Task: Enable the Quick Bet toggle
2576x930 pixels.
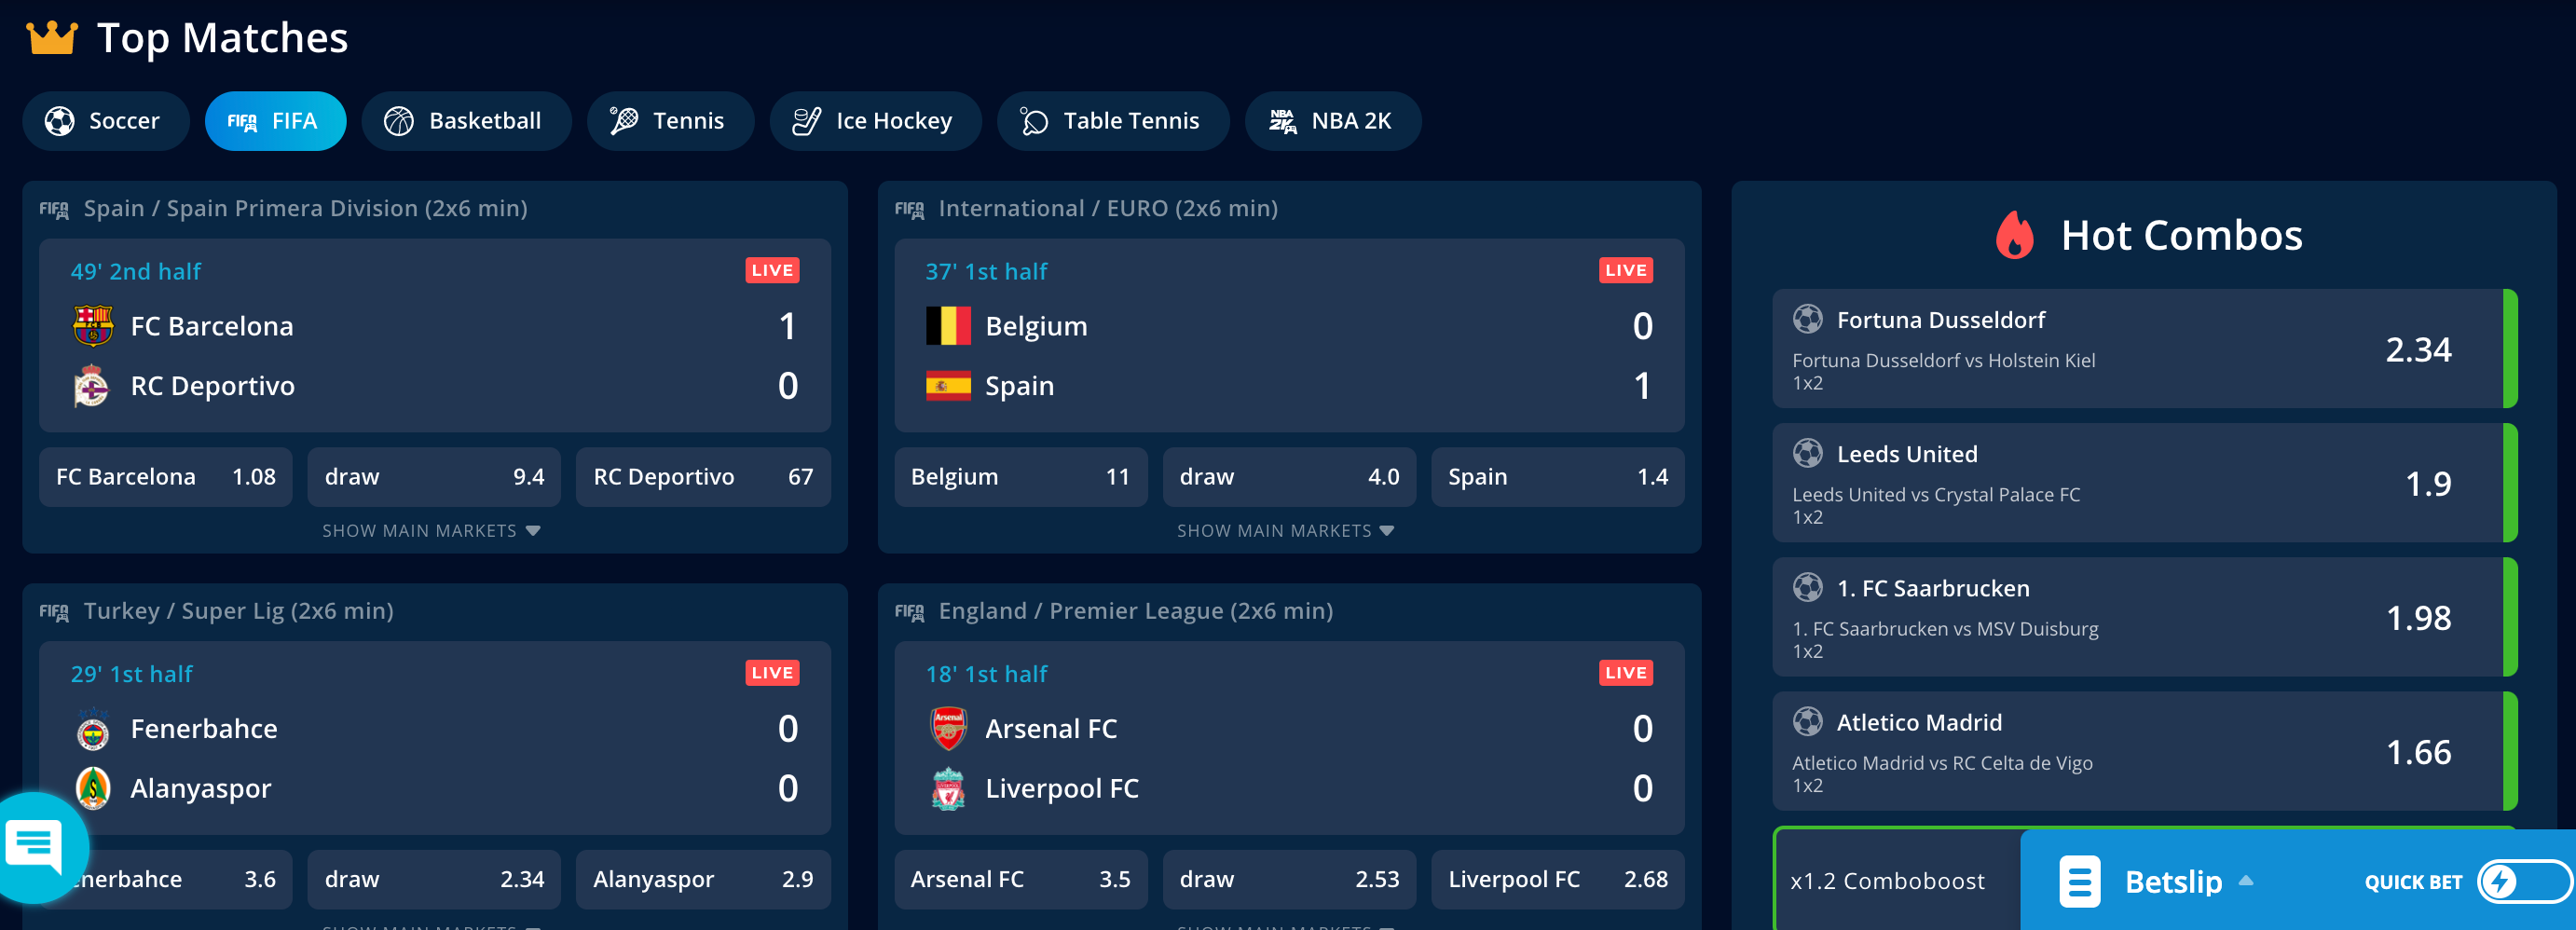Action: [x=2522, y=881]
